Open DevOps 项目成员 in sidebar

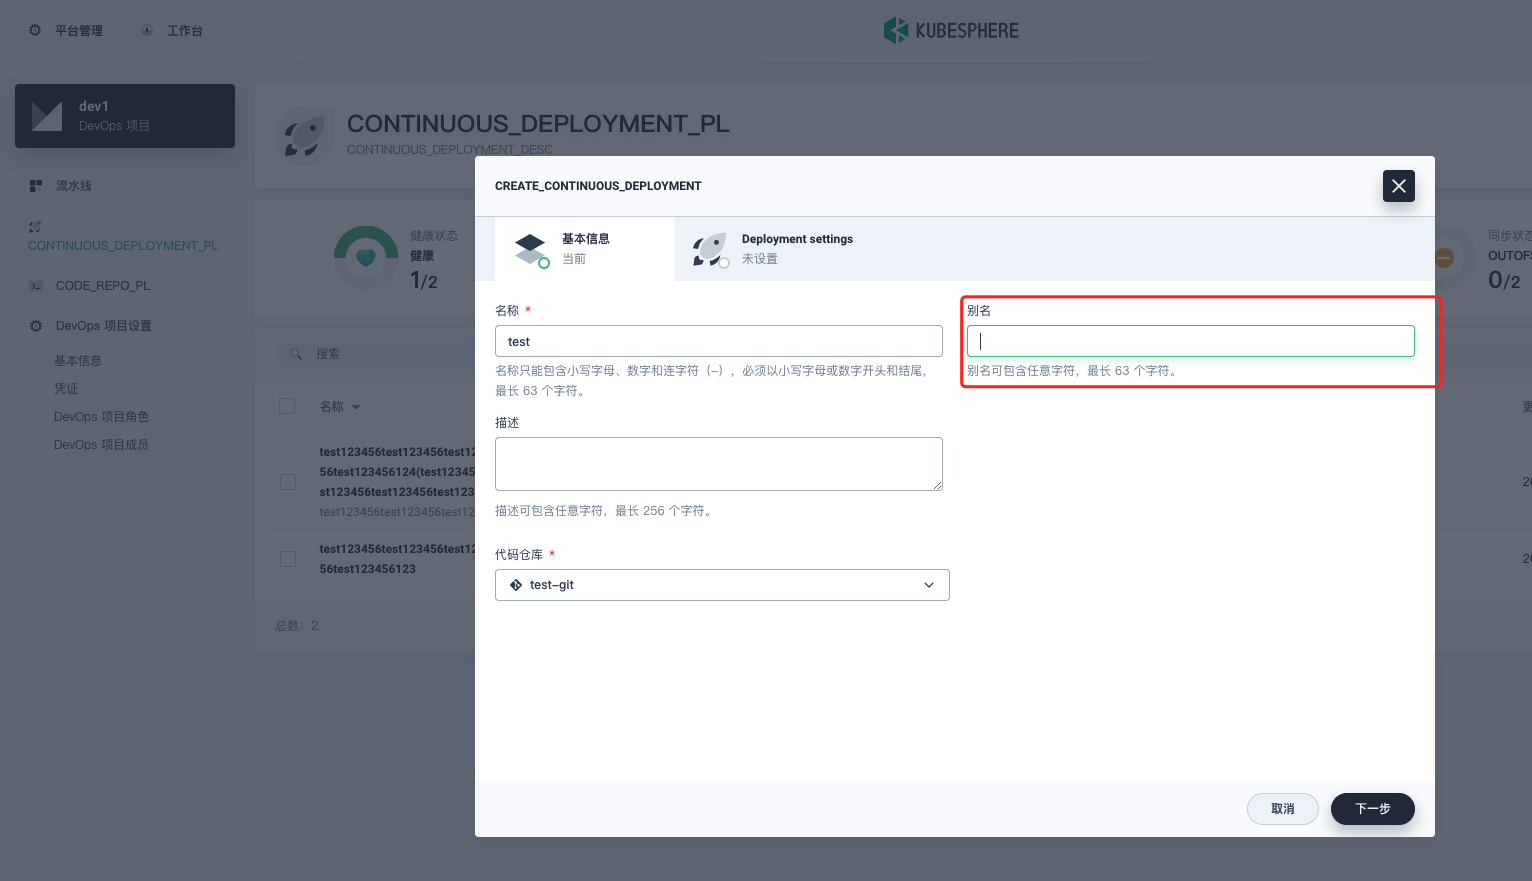tap(101, 445)
